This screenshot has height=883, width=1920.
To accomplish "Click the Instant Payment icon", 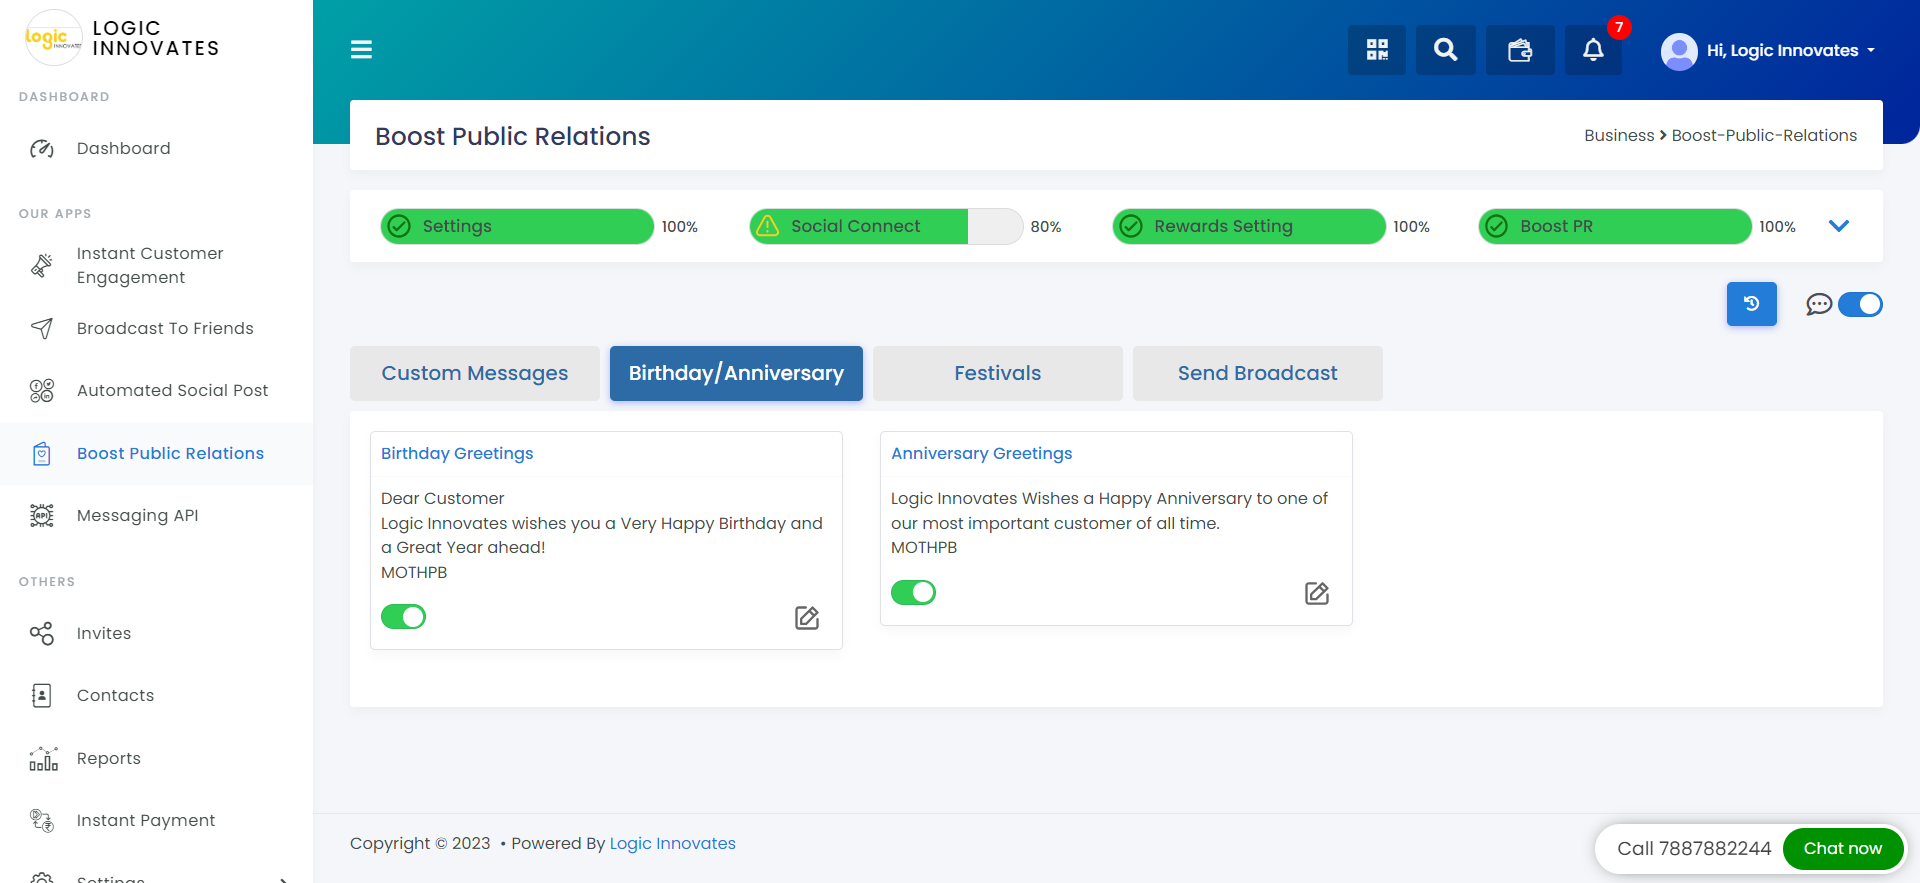I will click(x=42, y=821).
